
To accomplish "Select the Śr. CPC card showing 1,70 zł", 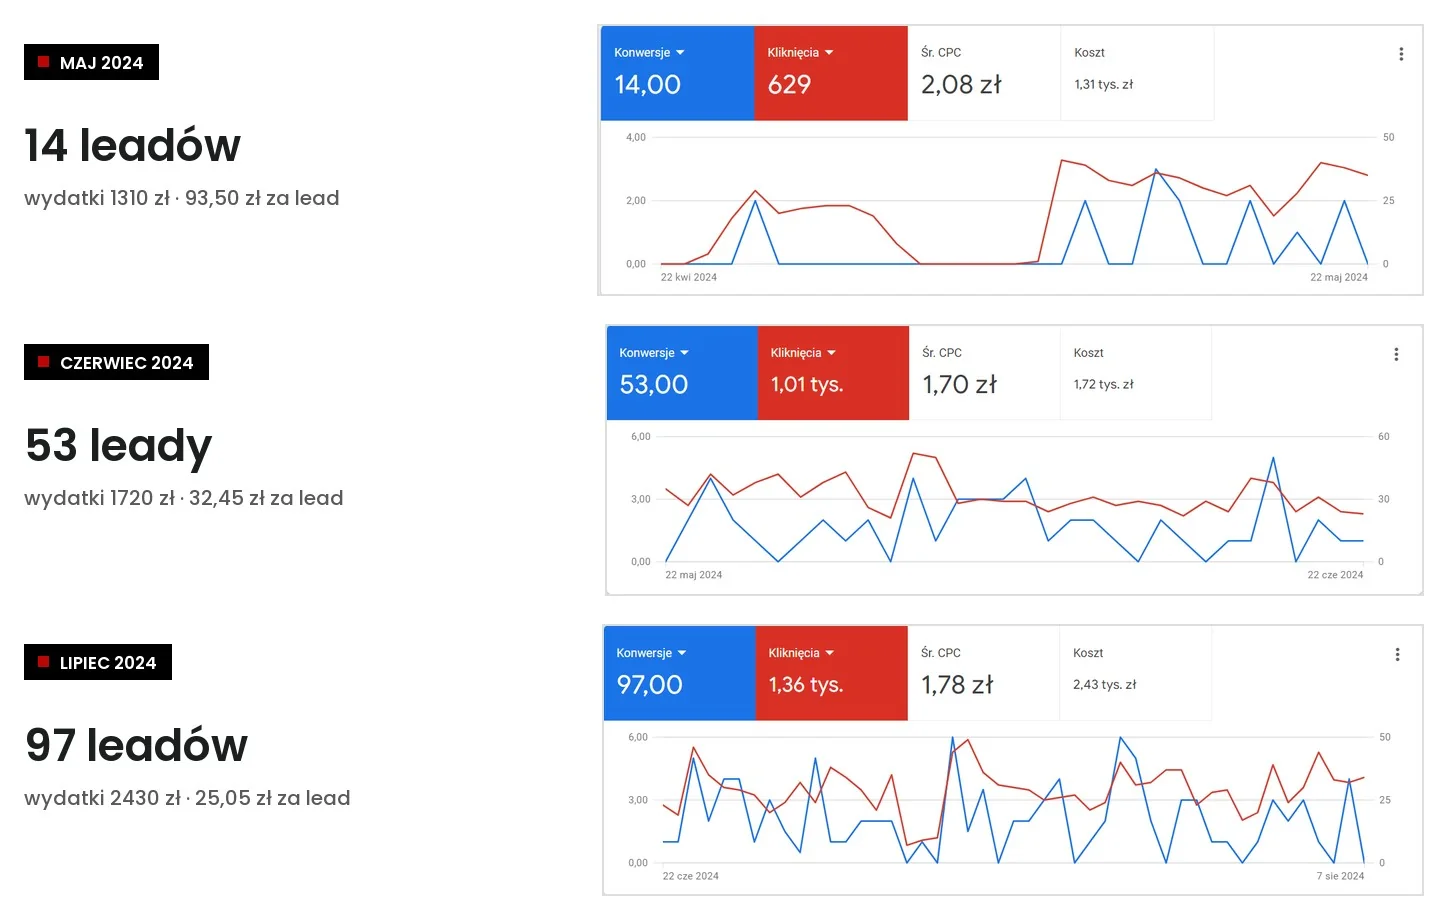I will click(x=984, y=373).
